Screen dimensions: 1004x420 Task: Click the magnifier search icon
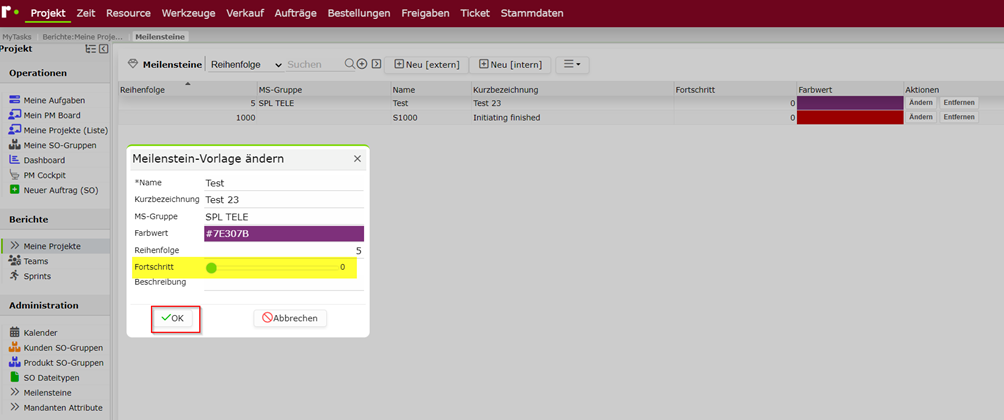(350, 64)
